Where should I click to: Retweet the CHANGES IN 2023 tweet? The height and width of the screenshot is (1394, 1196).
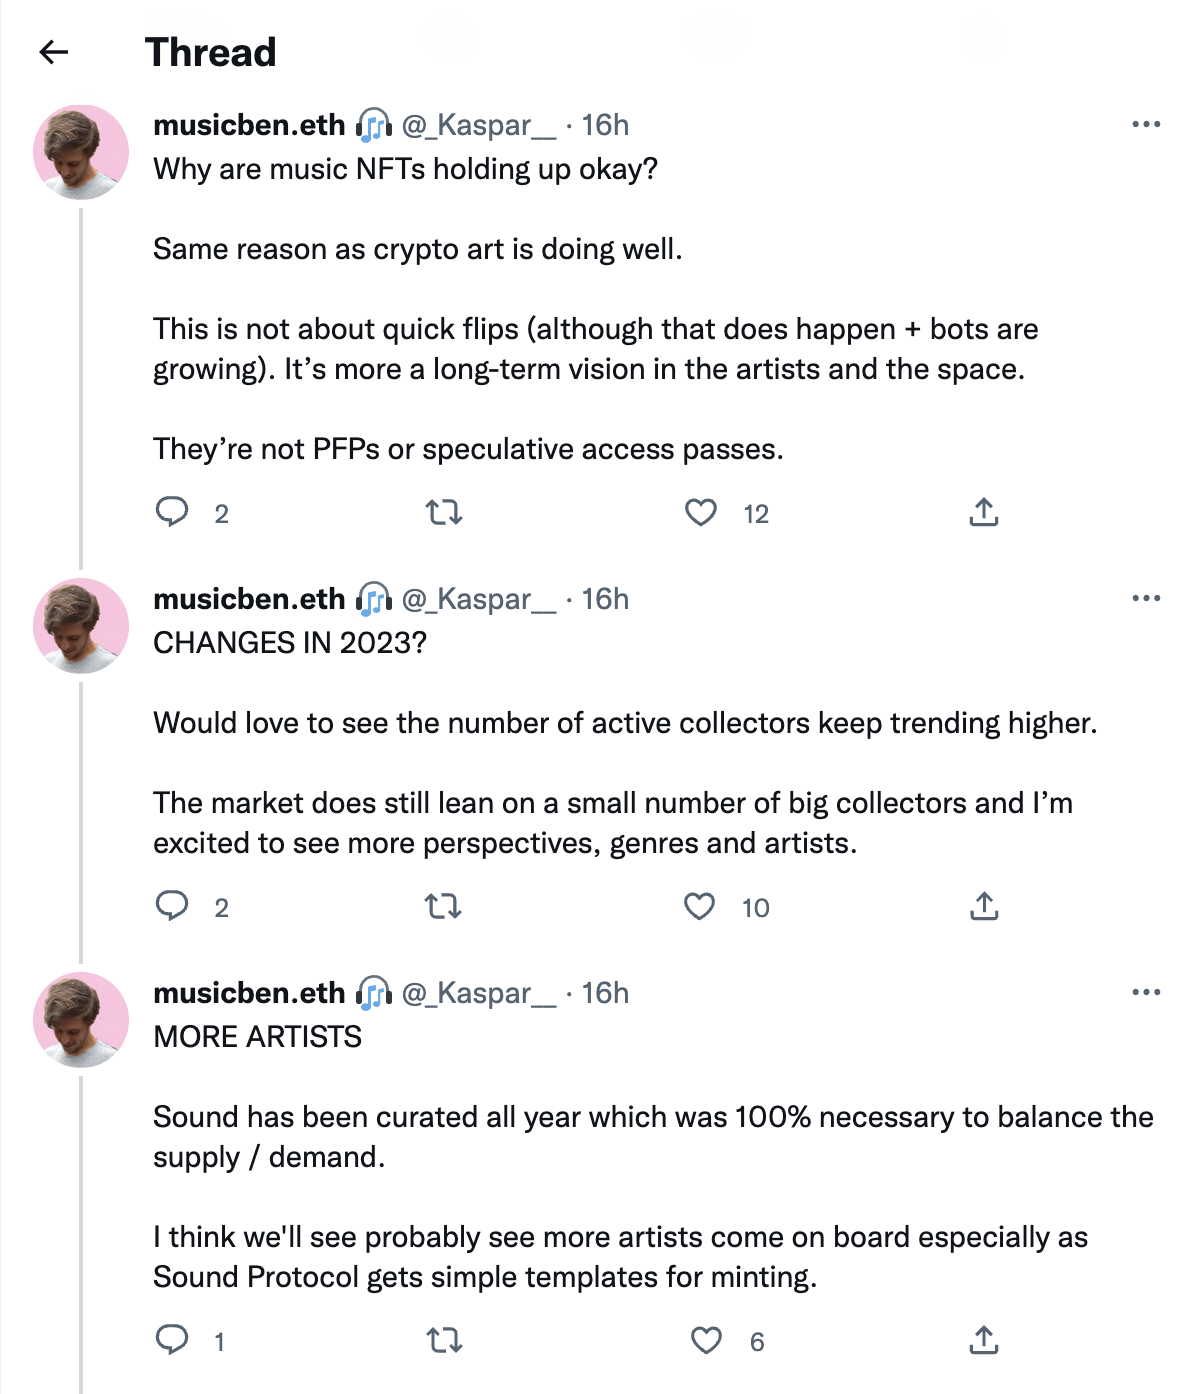coord(444,907)
